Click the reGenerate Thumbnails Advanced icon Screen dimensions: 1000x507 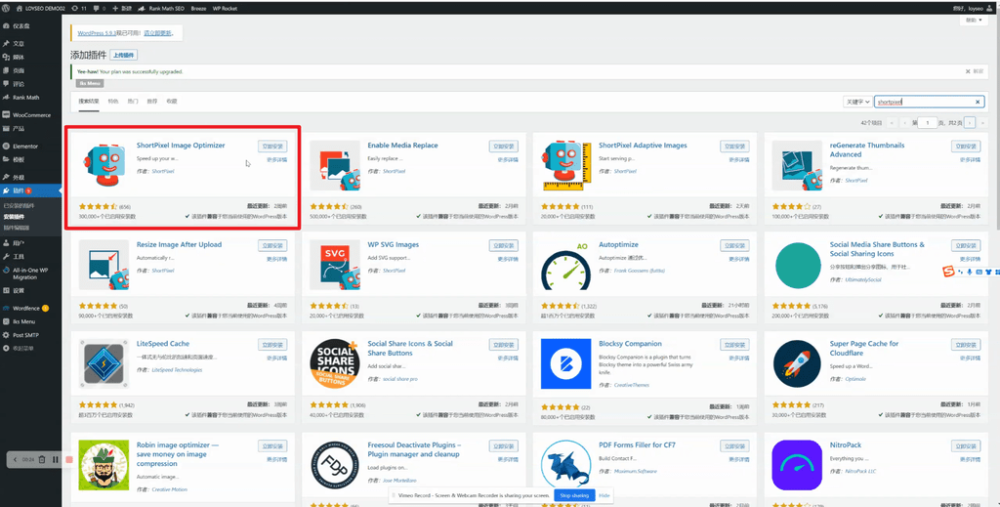[x=797, y=166]
